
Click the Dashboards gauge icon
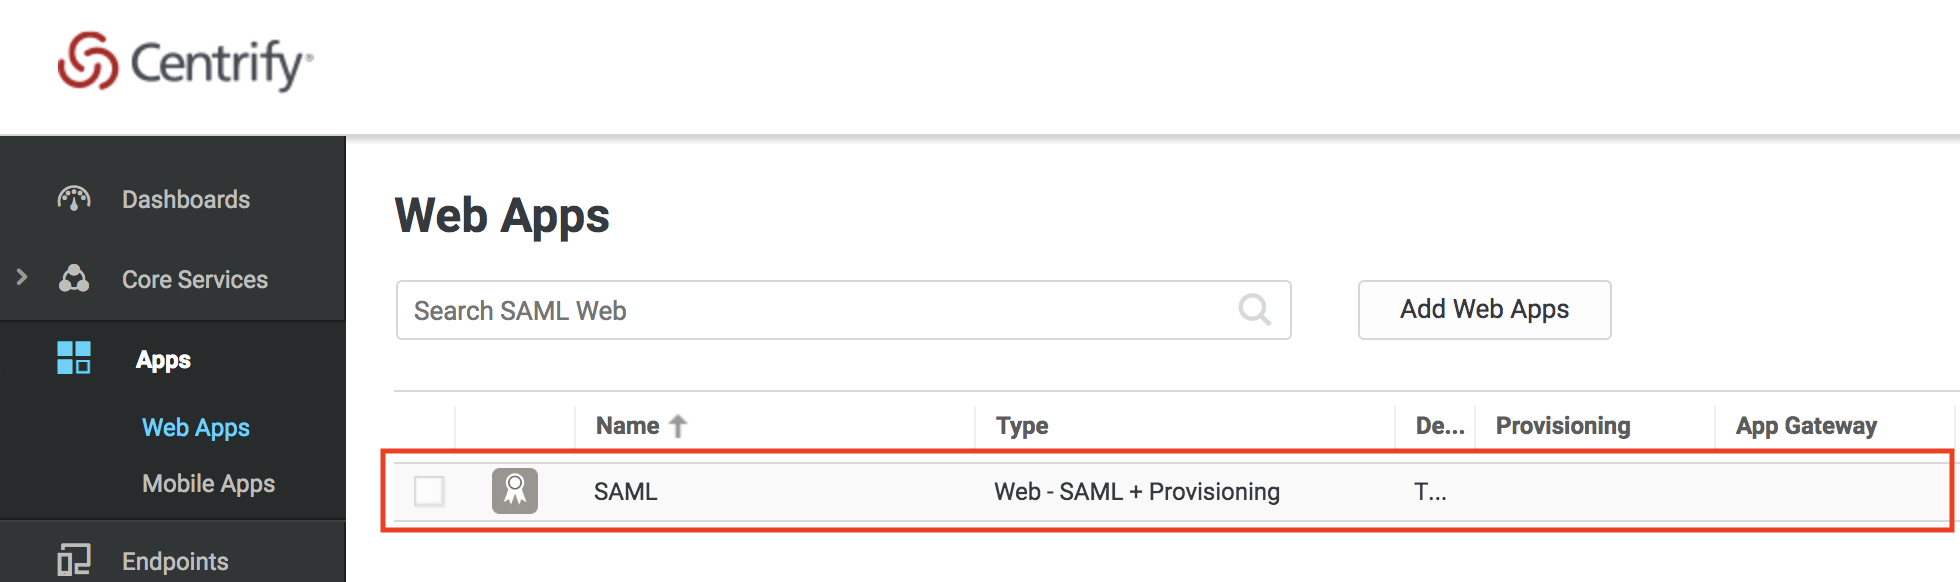pyautogui.click(x=74, y=199)
